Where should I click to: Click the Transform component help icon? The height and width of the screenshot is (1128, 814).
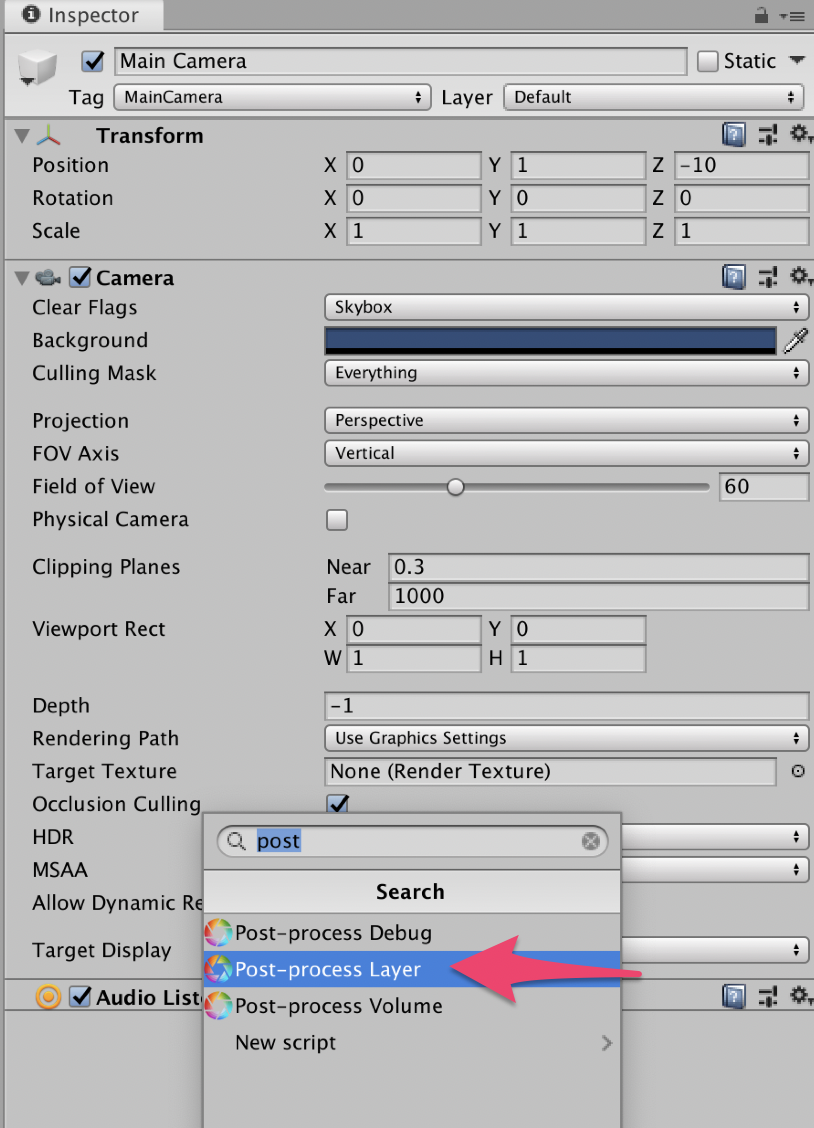point(733,135)
